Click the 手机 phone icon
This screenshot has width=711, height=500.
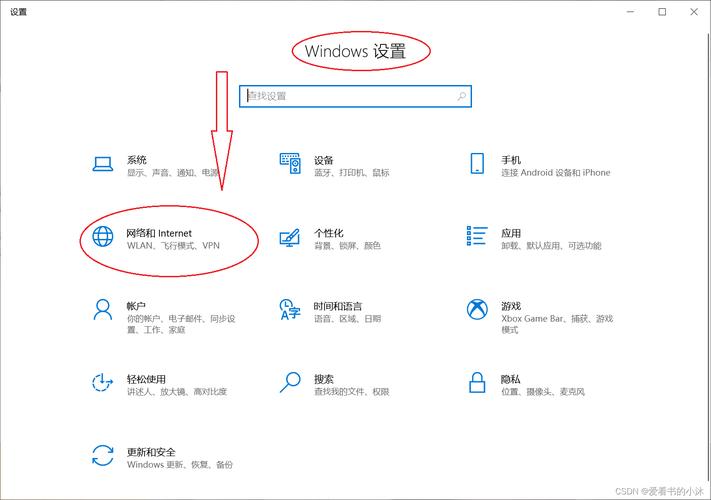coord(477,163)
